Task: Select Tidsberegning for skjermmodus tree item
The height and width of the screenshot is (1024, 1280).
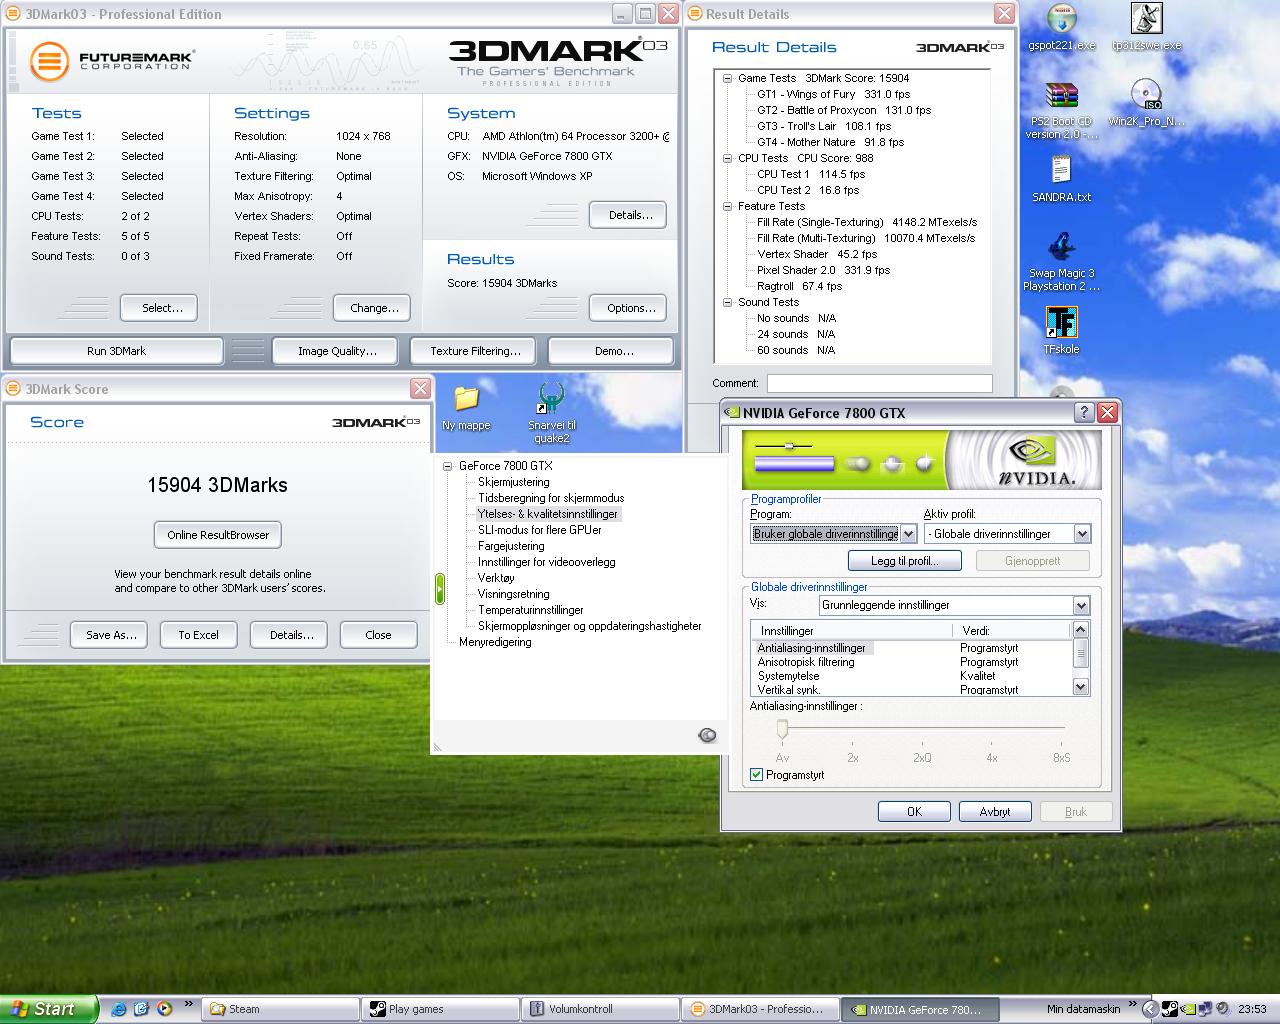Action: coord(551,498)
